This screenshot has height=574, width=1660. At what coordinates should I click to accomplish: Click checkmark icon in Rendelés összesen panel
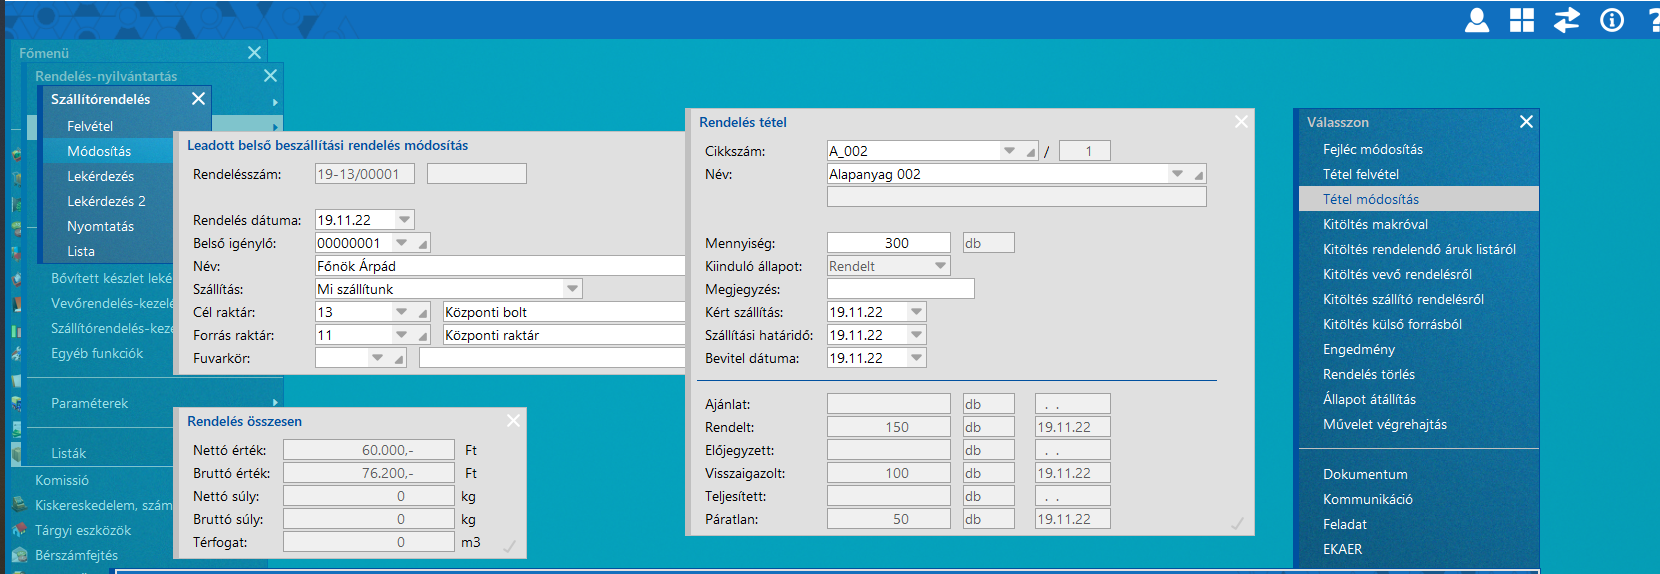coord(509,546)
